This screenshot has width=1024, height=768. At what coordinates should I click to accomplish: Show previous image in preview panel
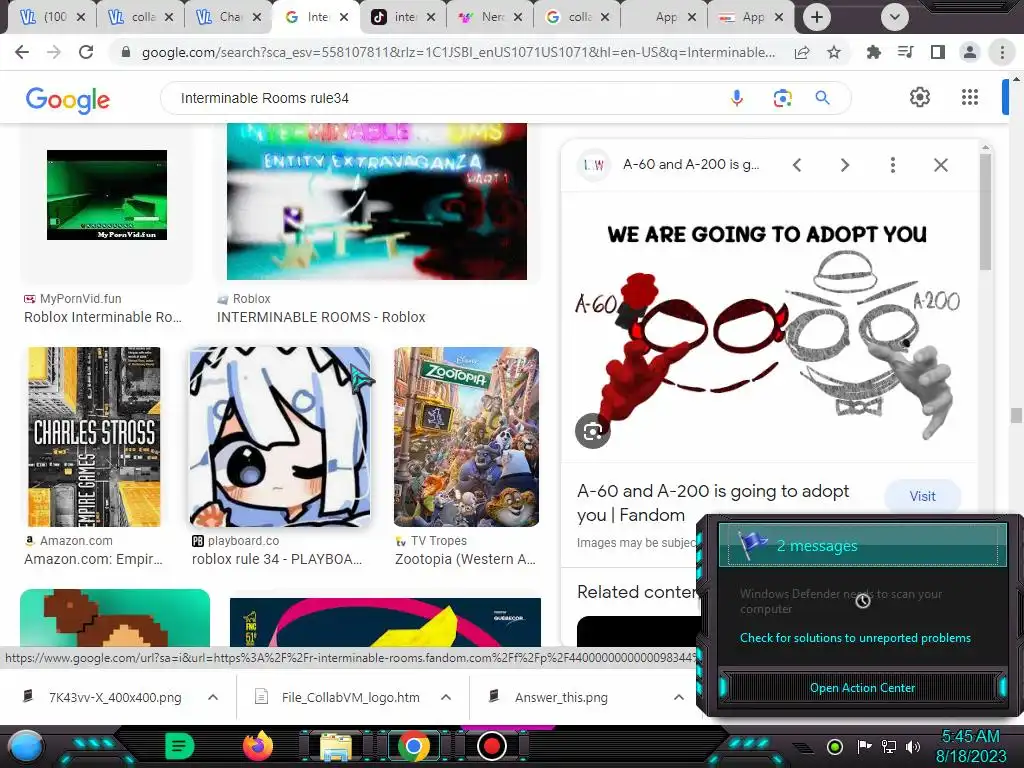click(797, 165)
